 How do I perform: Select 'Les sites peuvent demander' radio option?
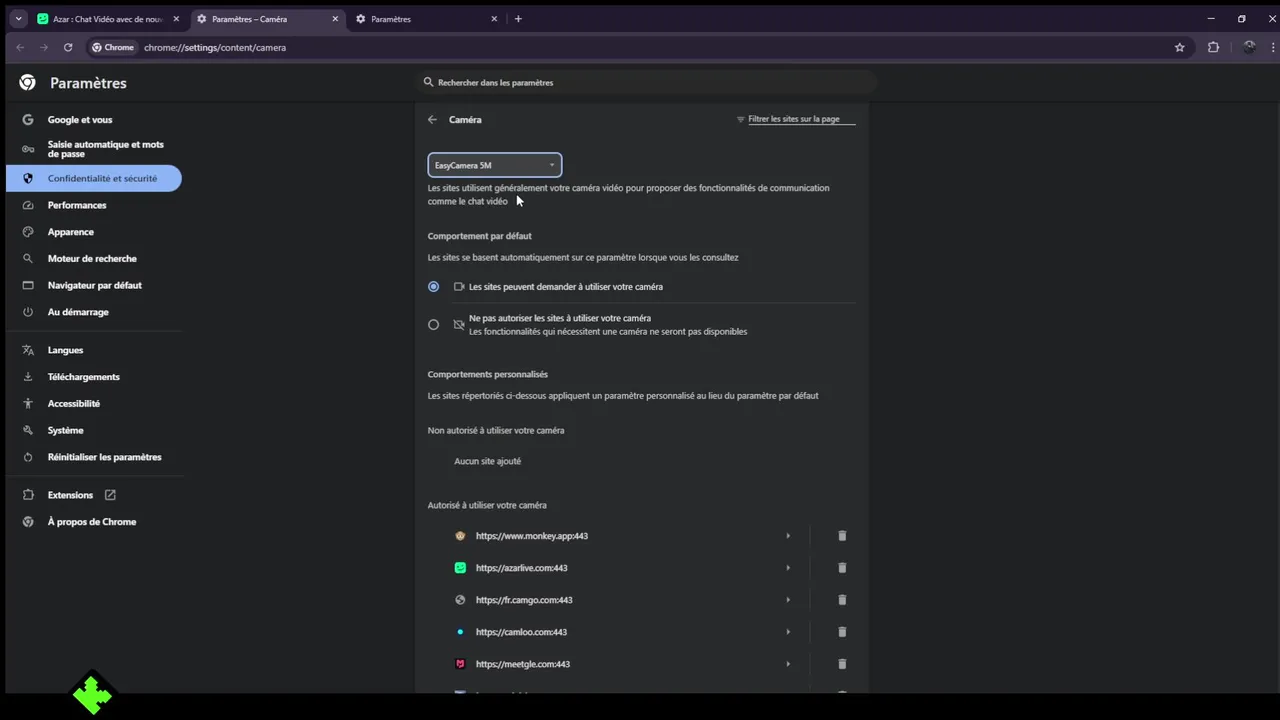(433, 287)
